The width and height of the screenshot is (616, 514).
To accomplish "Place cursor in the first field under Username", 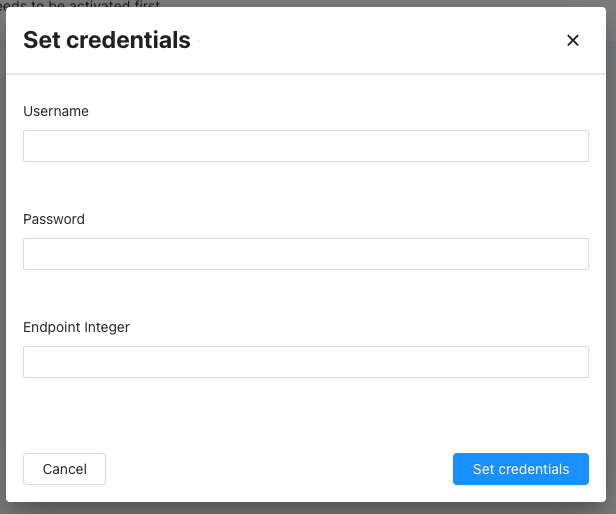I will (x=305, y=146).
